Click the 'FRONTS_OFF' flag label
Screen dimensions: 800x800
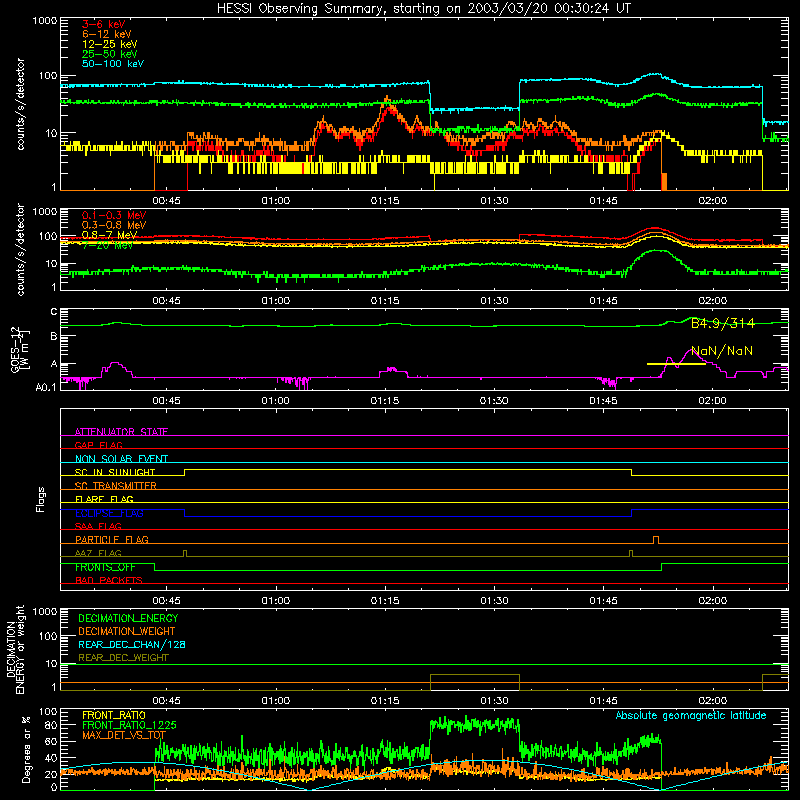coord(105,567)
